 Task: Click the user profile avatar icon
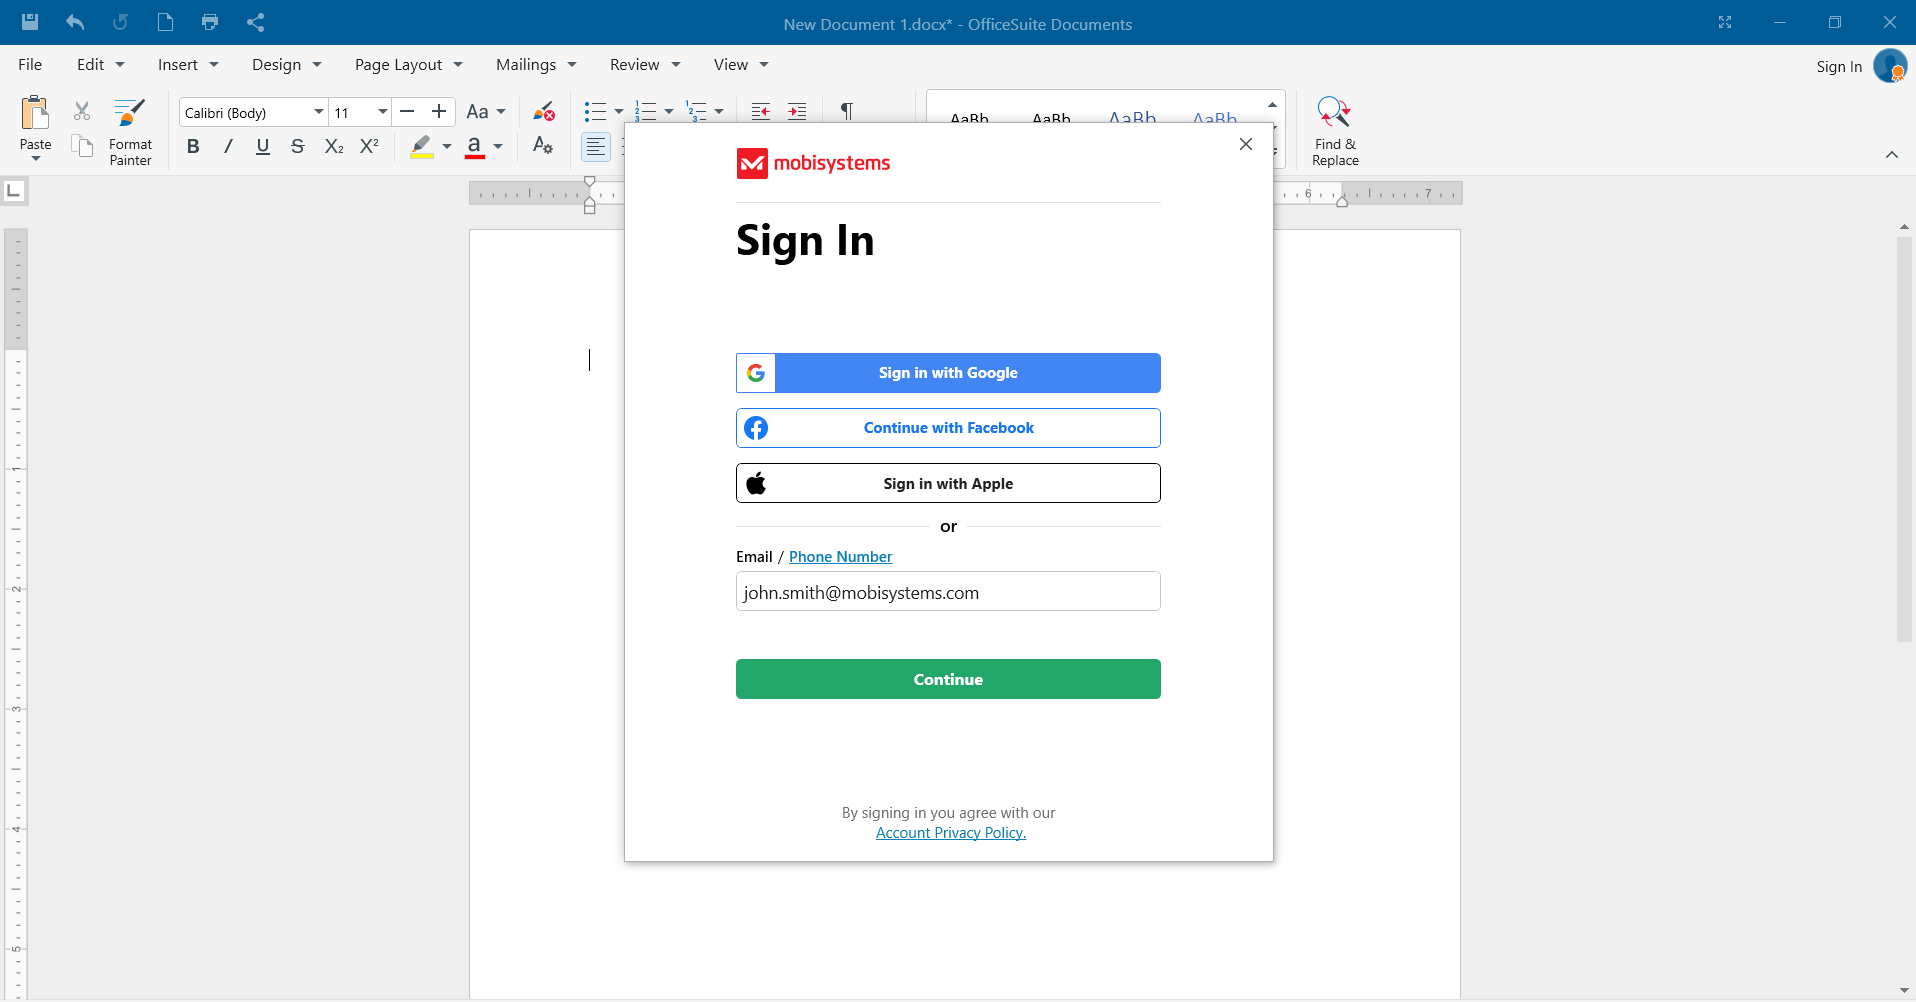pos(1890,66)
